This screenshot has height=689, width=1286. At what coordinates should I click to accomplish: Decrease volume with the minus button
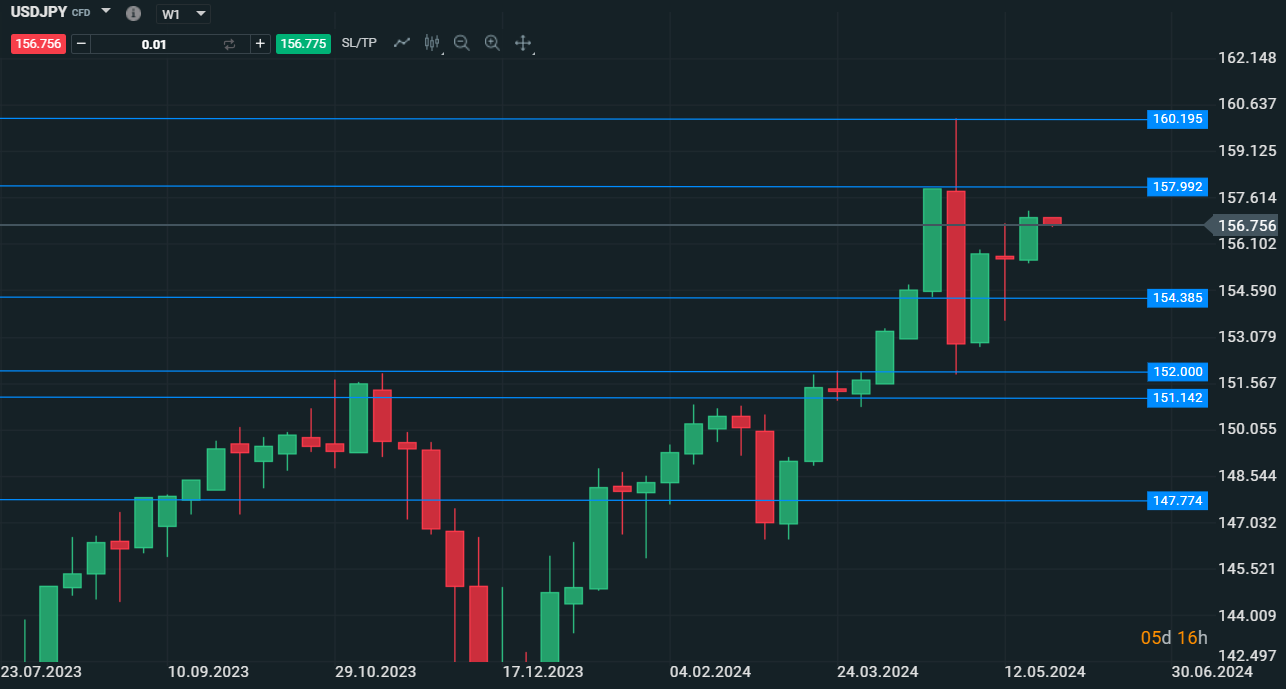point(81,44)
